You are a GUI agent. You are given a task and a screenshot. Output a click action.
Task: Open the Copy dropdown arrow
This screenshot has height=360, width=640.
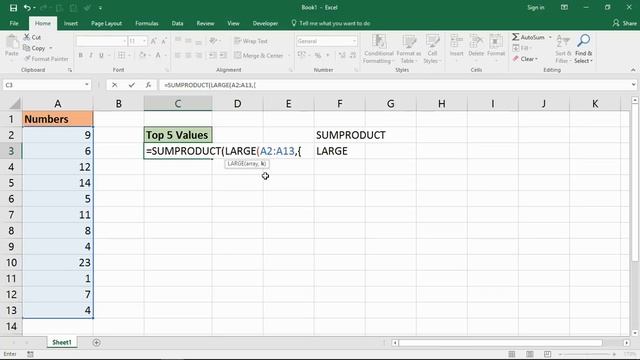pos(51,48)
